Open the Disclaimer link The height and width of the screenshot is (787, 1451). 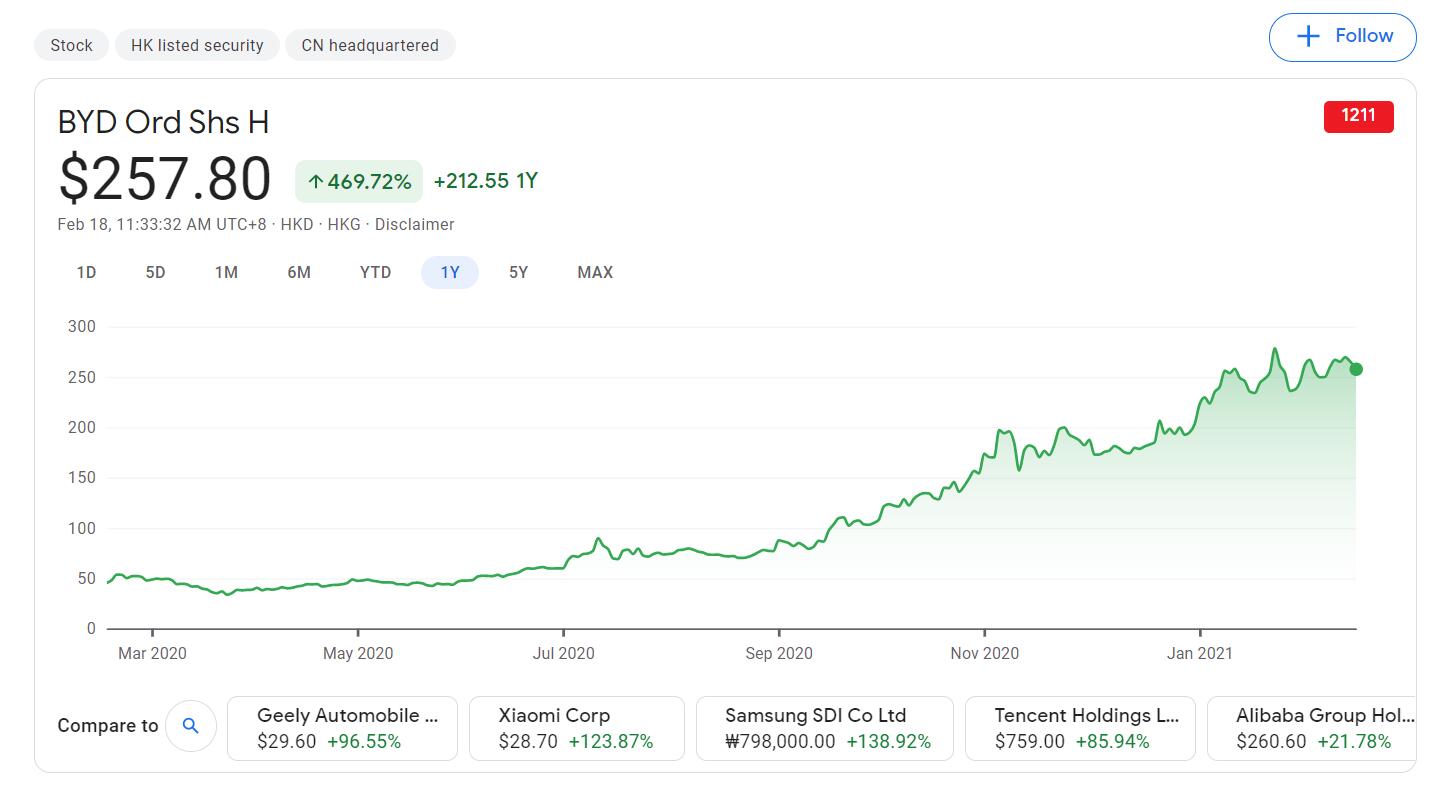[414, 225]
